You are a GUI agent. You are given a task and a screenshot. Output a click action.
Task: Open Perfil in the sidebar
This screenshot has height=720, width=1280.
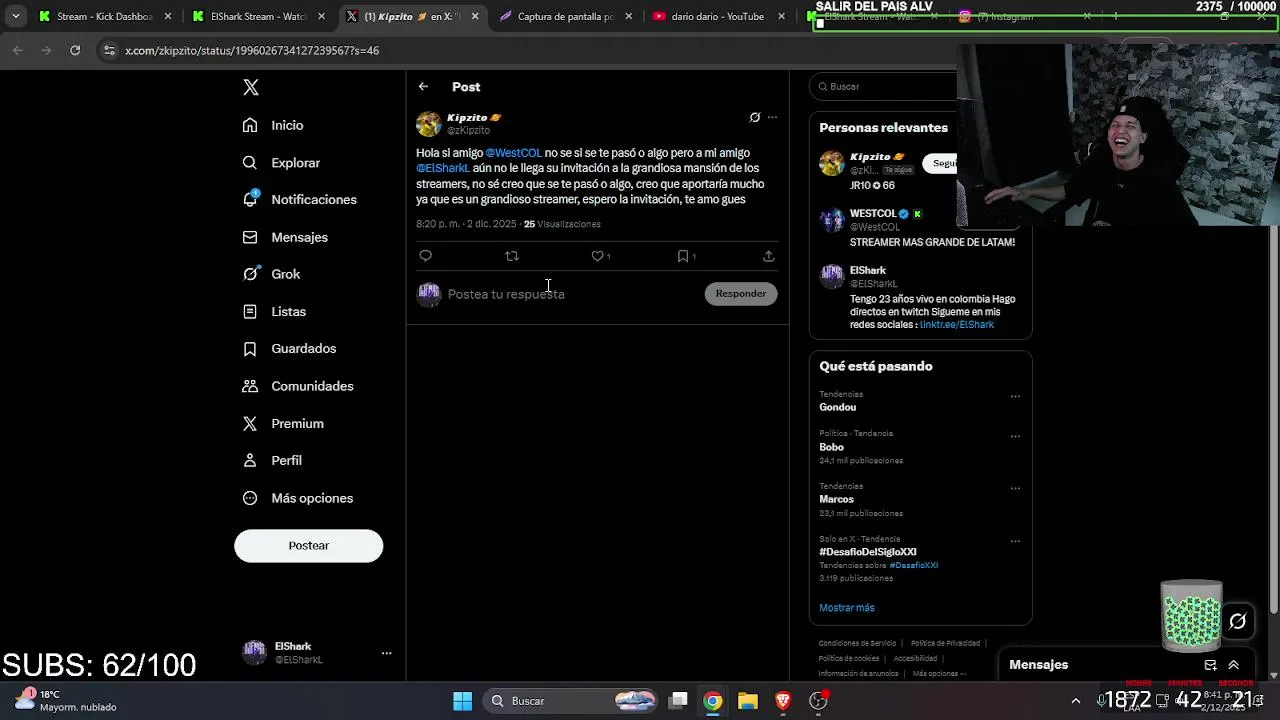click(x=272, y=460)
